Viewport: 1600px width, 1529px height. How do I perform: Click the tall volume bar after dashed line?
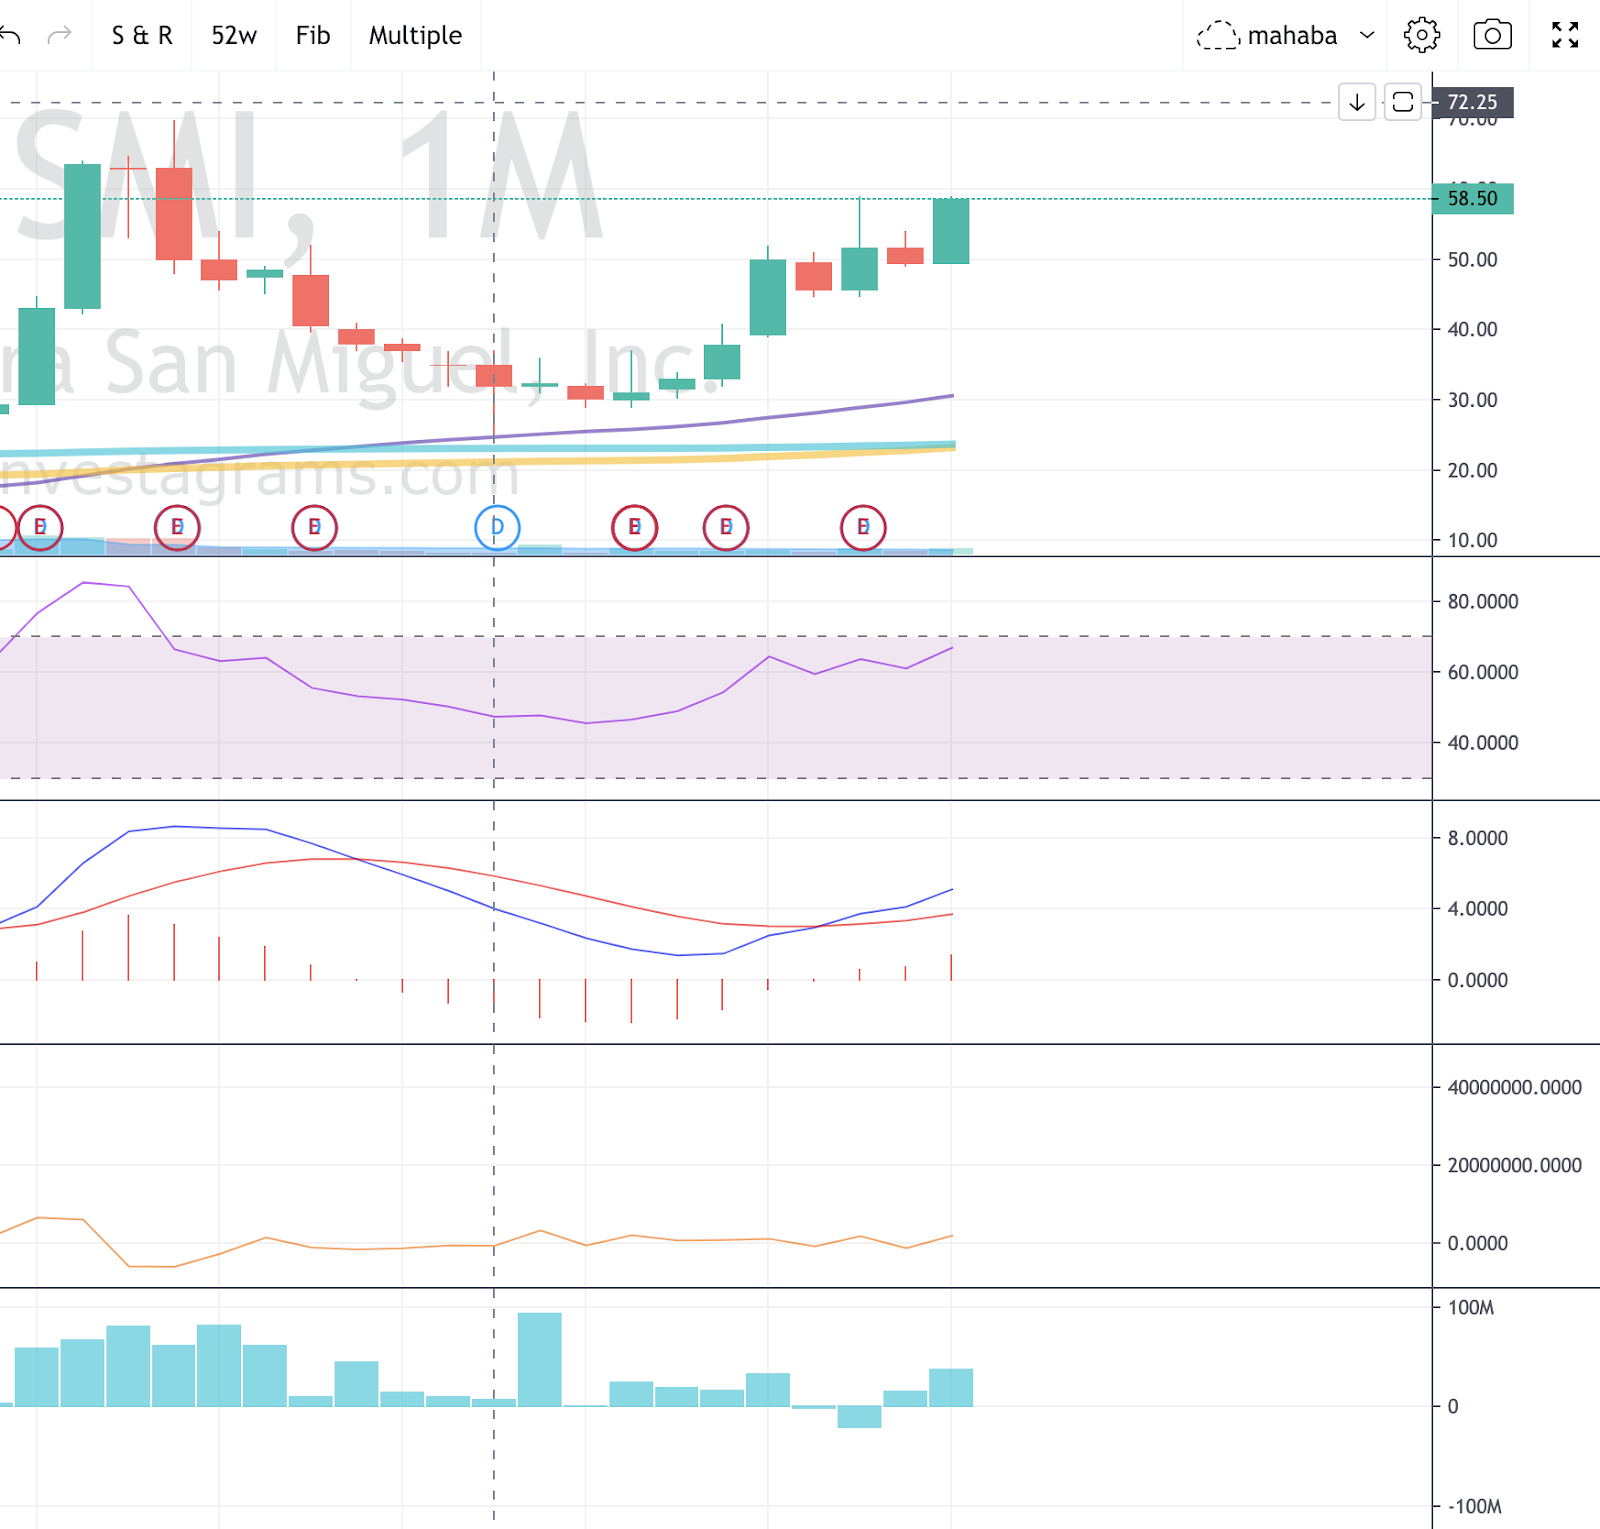540,1360
